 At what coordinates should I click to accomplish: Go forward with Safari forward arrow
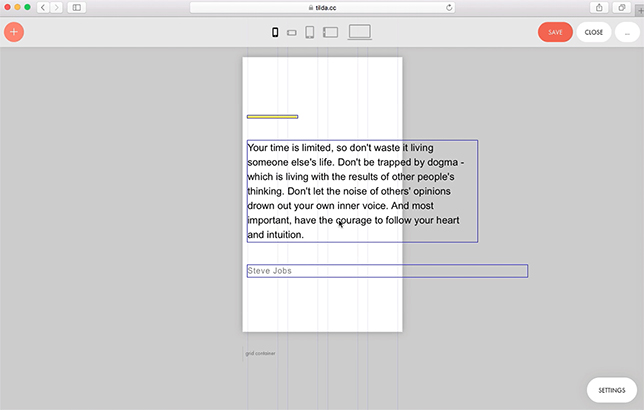56,7
